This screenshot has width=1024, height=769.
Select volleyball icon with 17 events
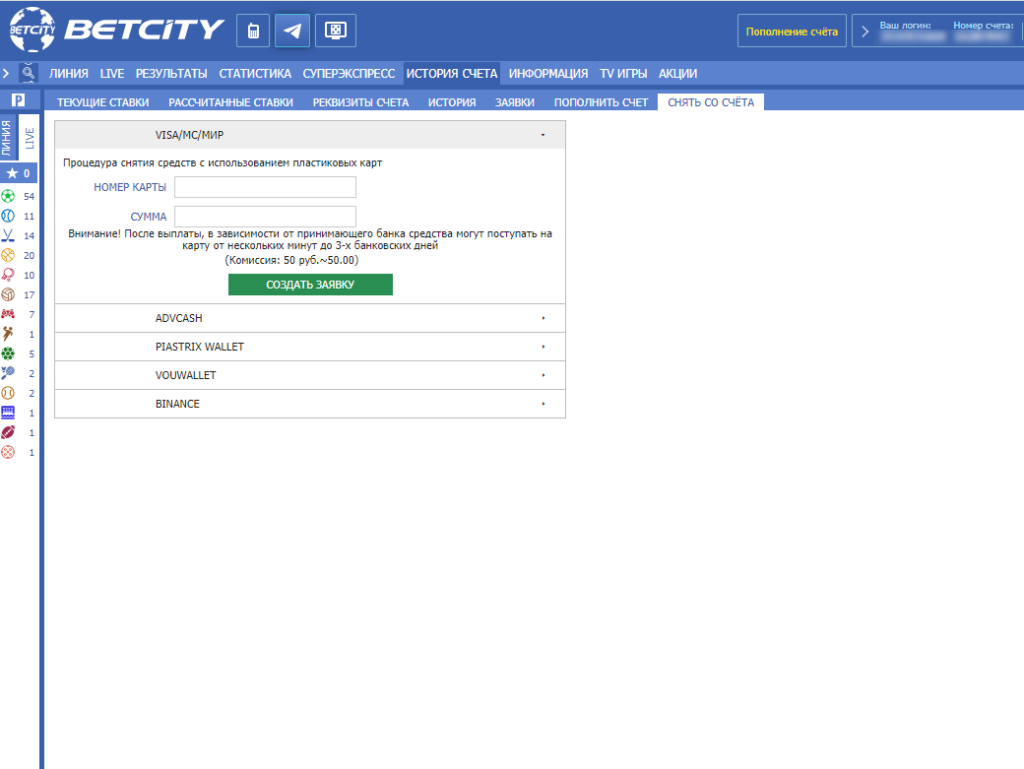click(8, 294)
